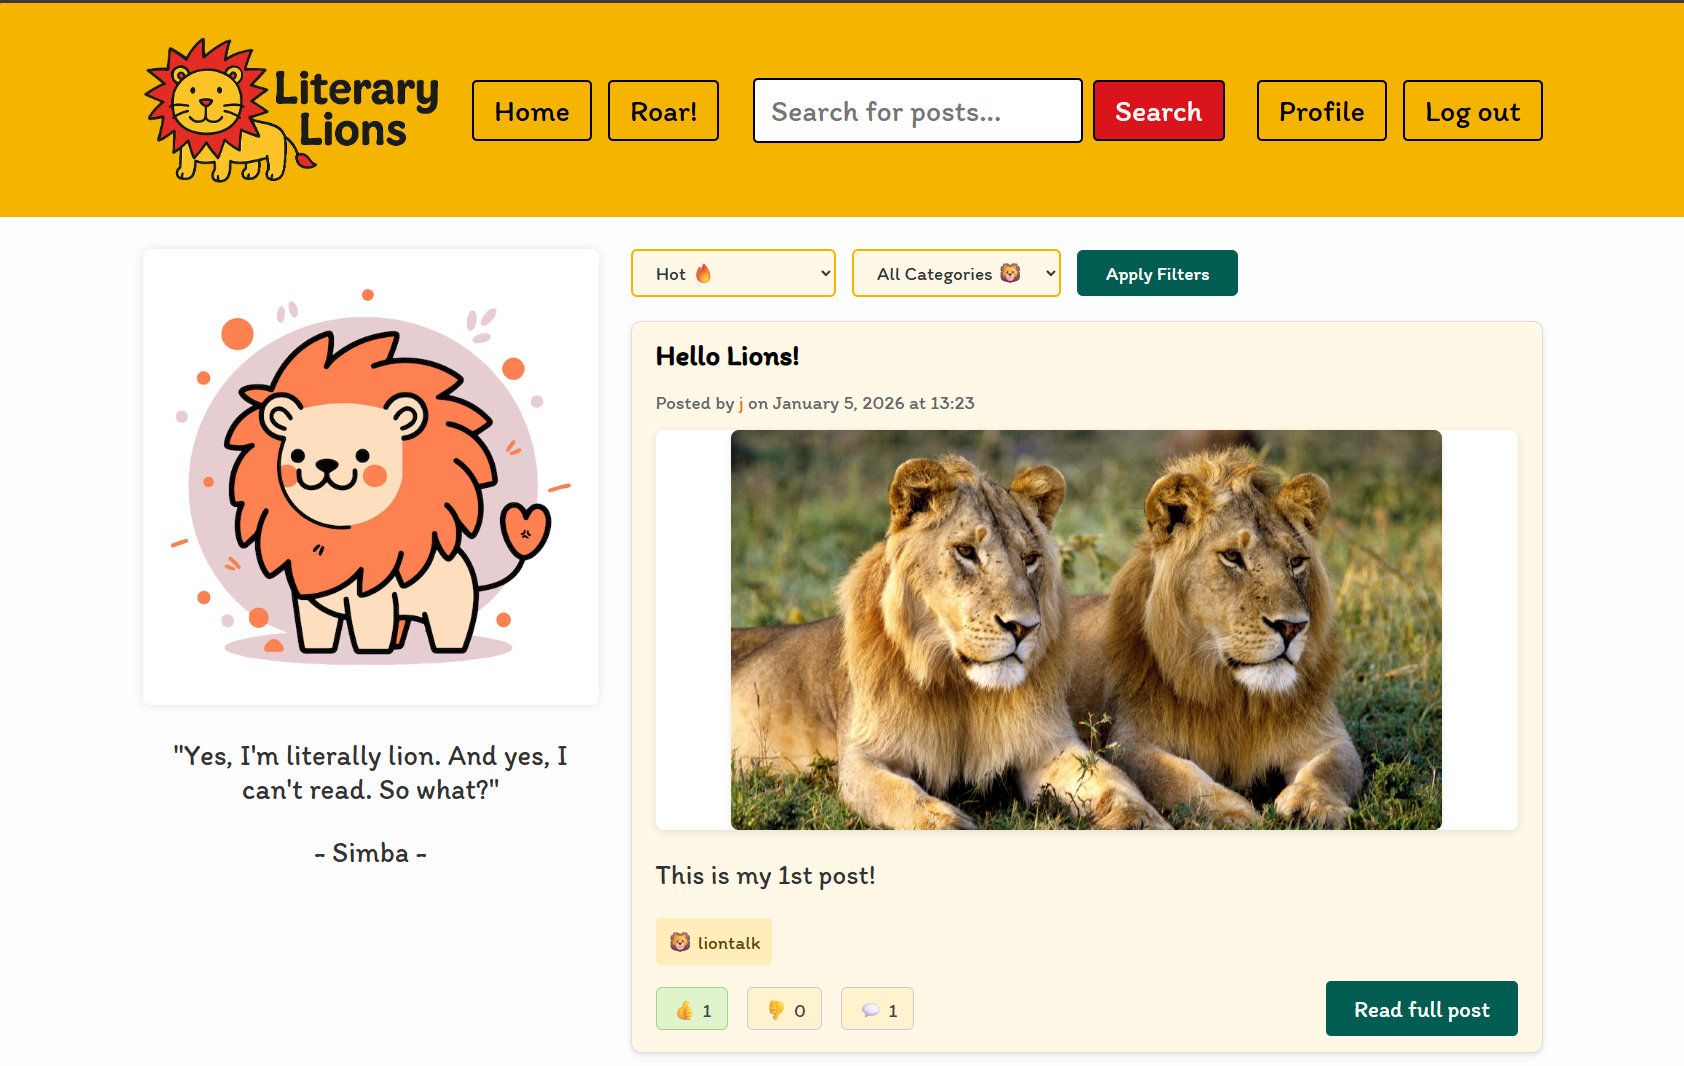Select the liontalk category tag
This screenshot has height=1066, width=1684.
[x=713, y=941]
